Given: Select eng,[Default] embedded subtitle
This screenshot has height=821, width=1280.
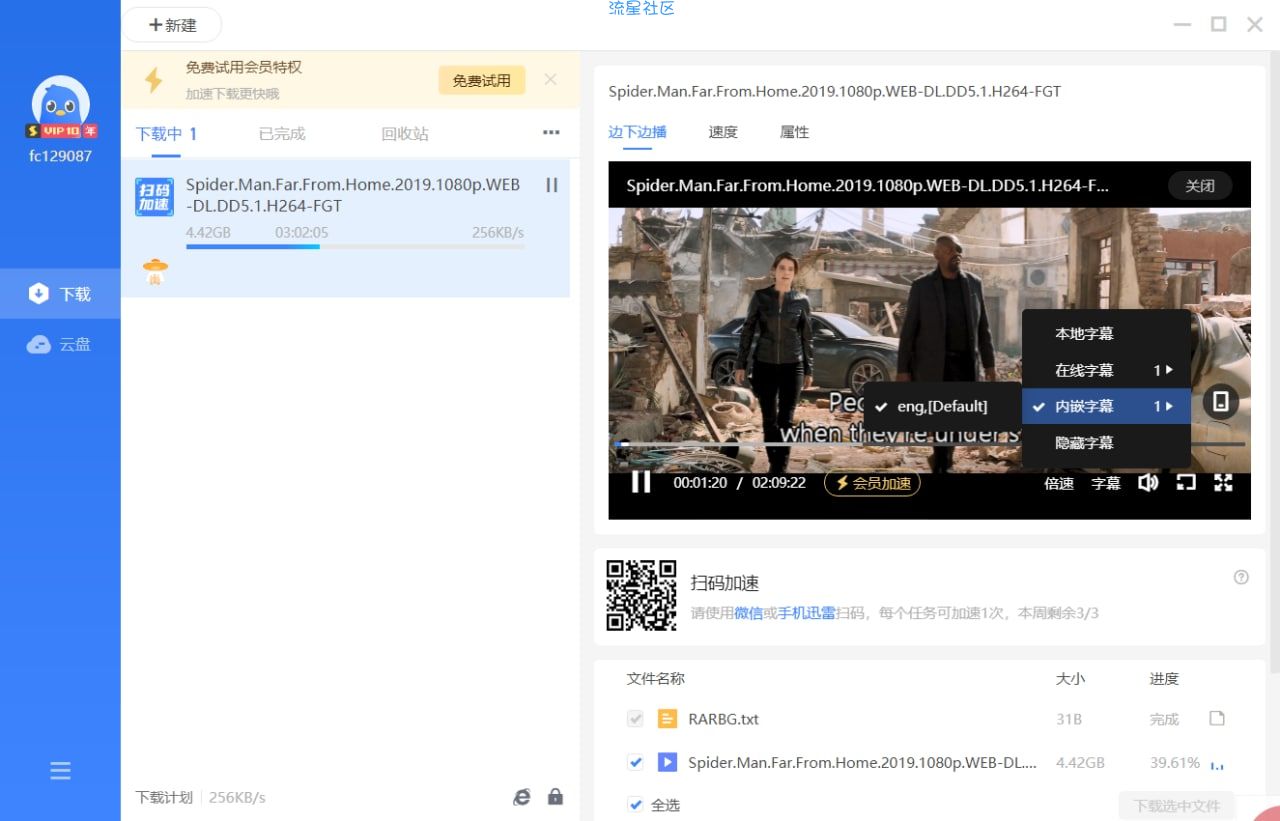Looking at the screenshot, I should (942, 406).
